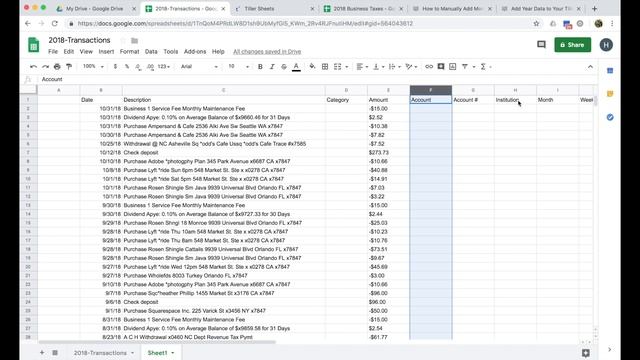Open the borders menu
Image resolution: width=640 pixels, height=360 pixels.
pyautogui.click(x=325, y=67)
